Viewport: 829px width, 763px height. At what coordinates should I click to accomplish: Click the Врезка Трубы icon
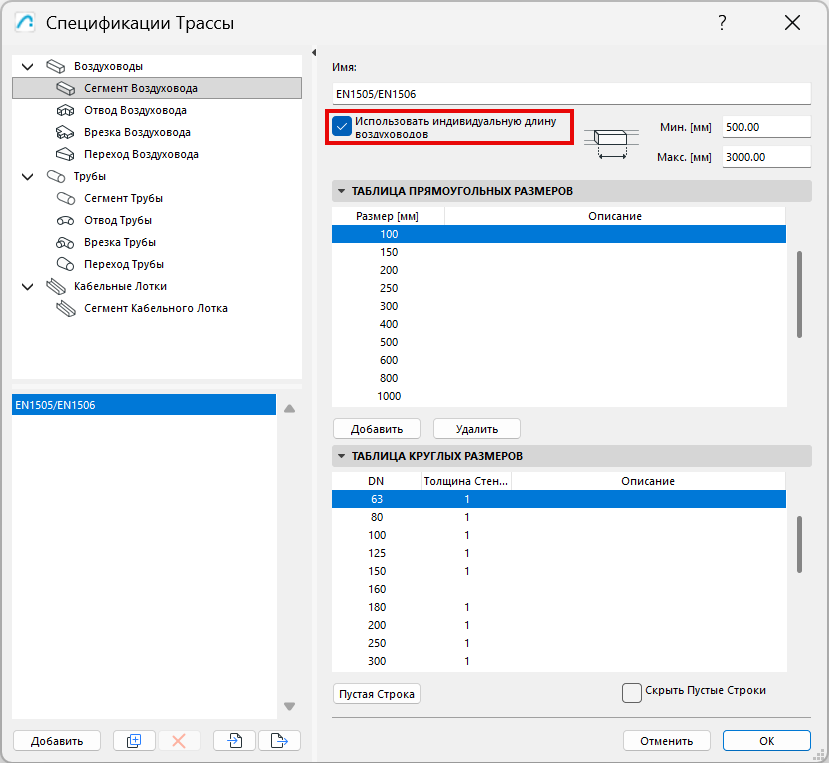66,243
